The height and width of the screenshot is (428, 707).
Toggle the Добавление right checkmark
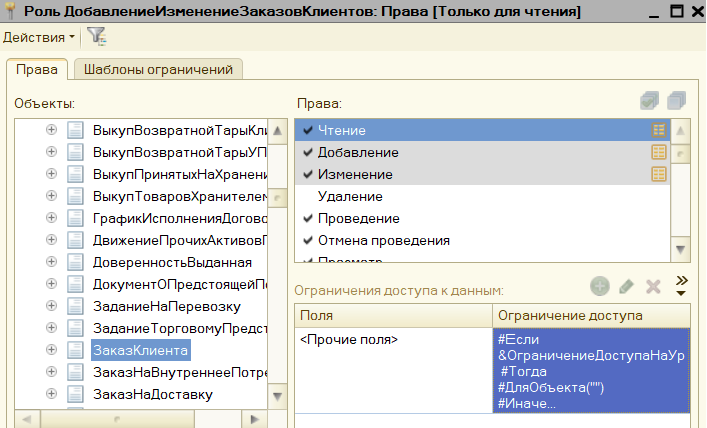click(308, 152)
